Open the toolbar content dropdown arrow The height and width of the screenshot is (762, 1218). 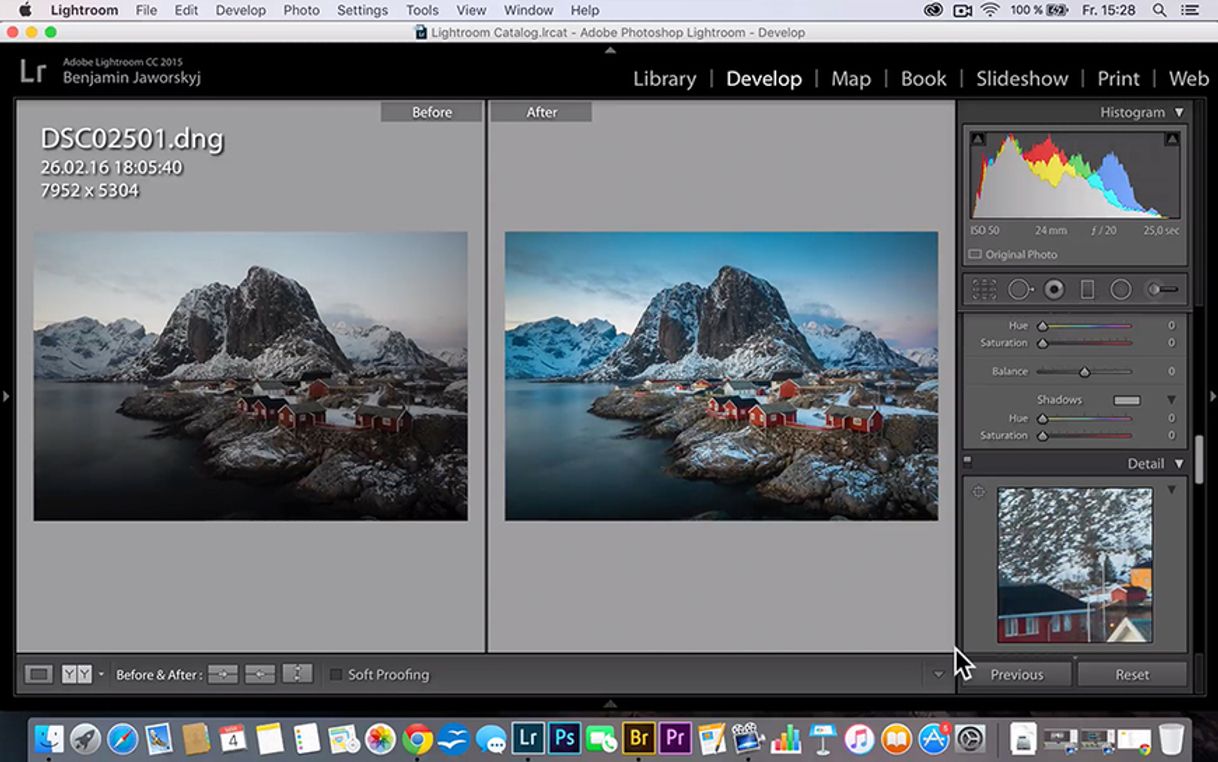coord(938,674)
